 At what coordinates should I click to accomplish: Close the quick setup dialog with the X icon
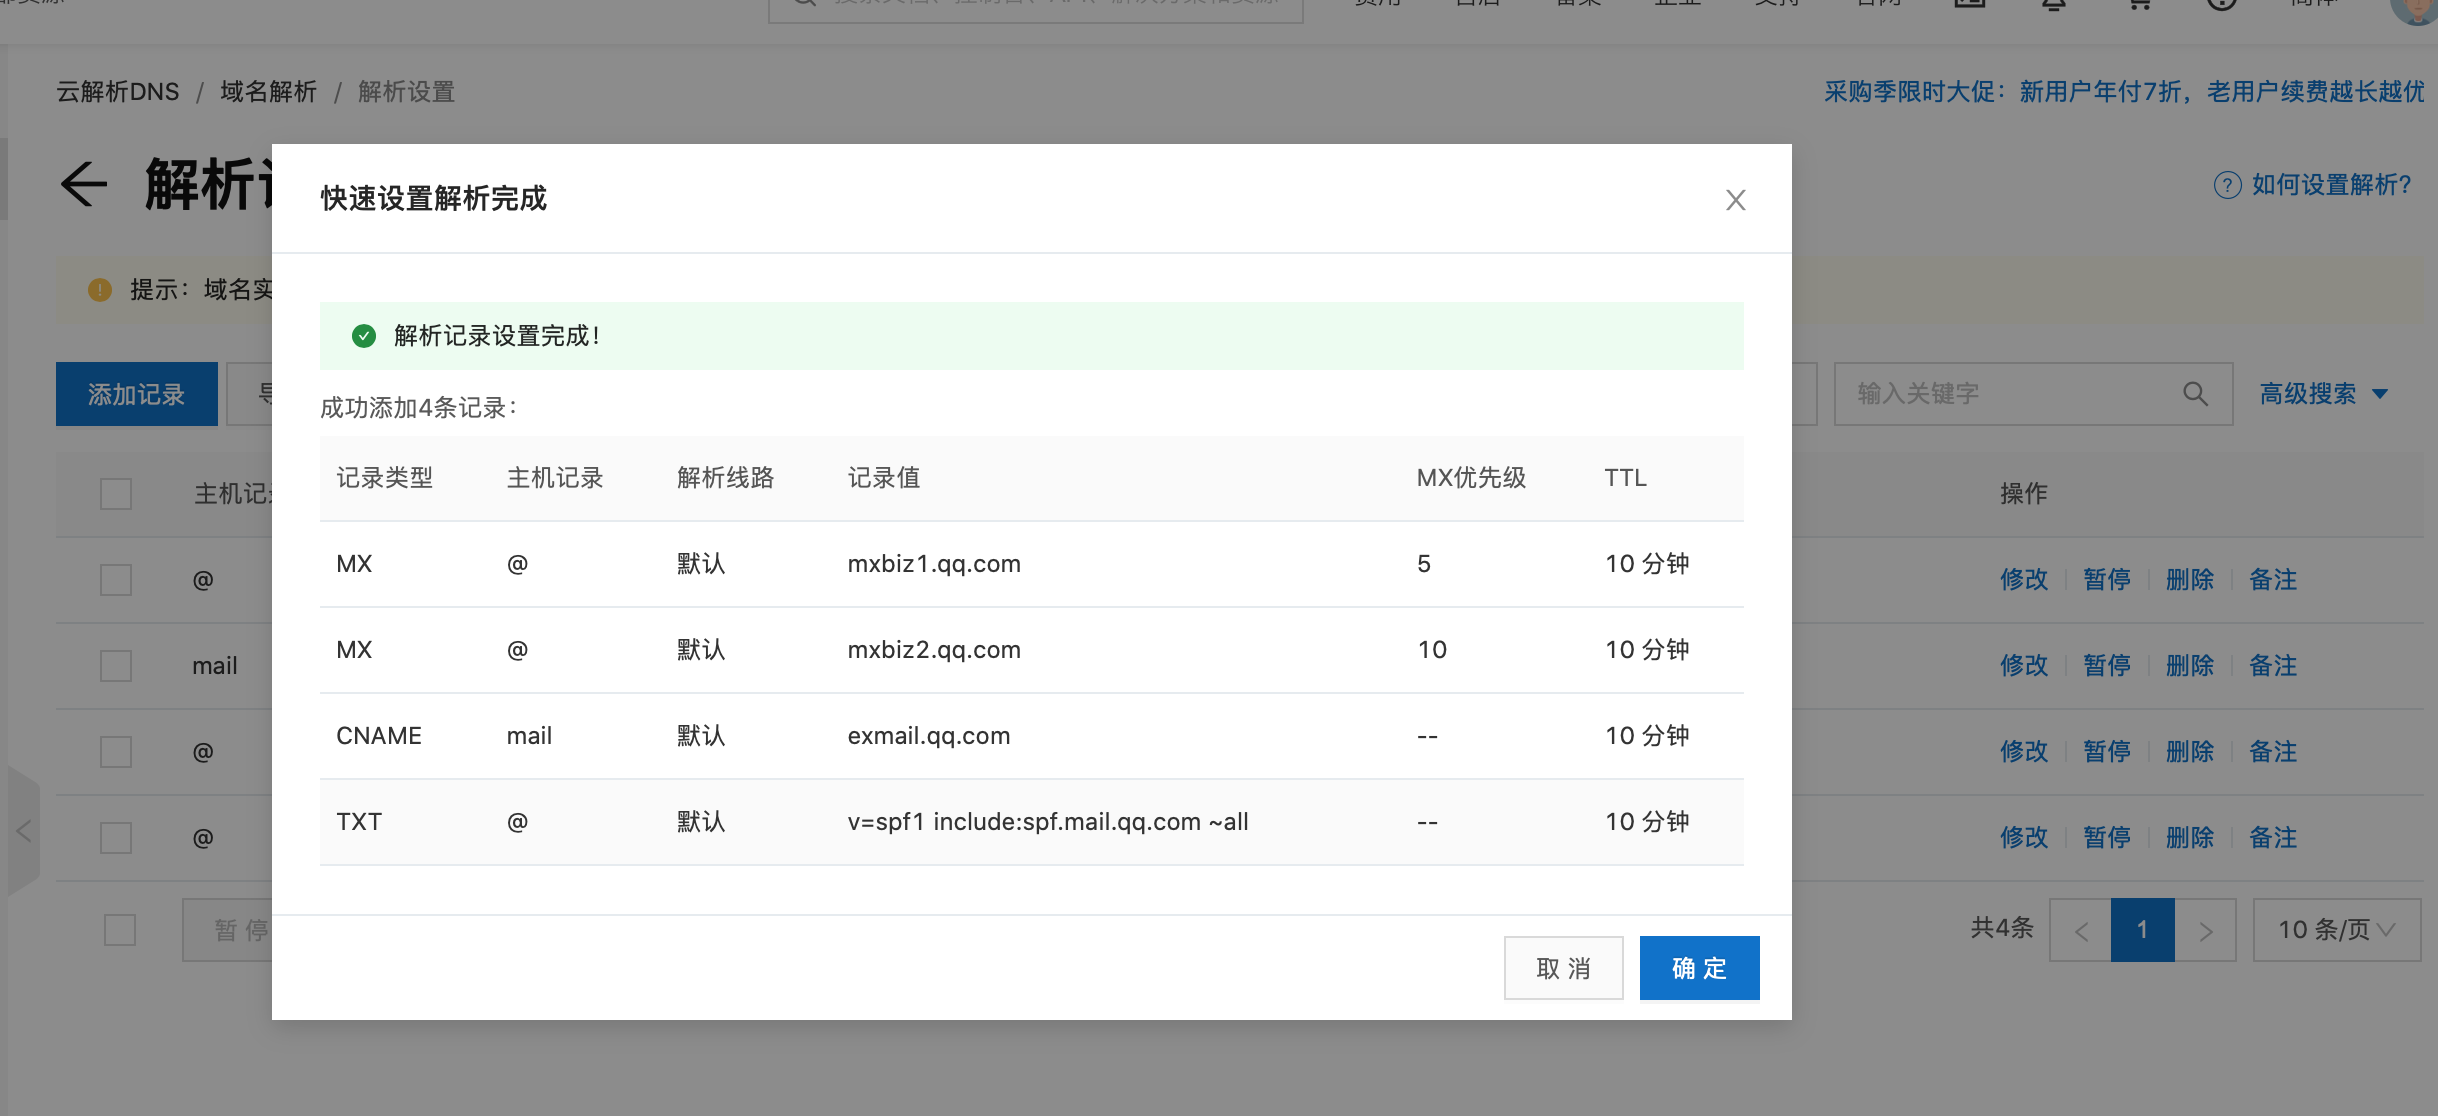coord(1735,200)
